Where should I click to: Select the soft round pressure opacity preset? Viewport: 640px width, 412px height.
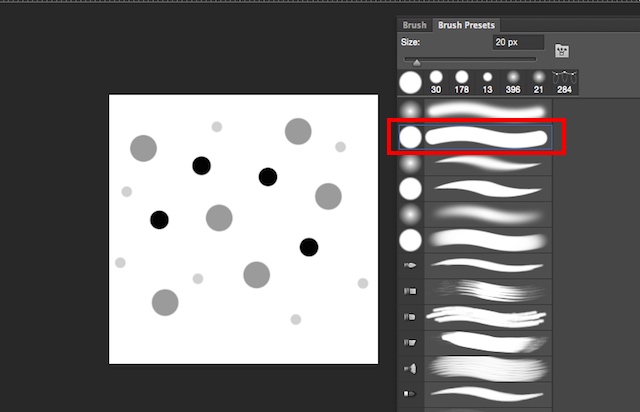click(476, 214)
